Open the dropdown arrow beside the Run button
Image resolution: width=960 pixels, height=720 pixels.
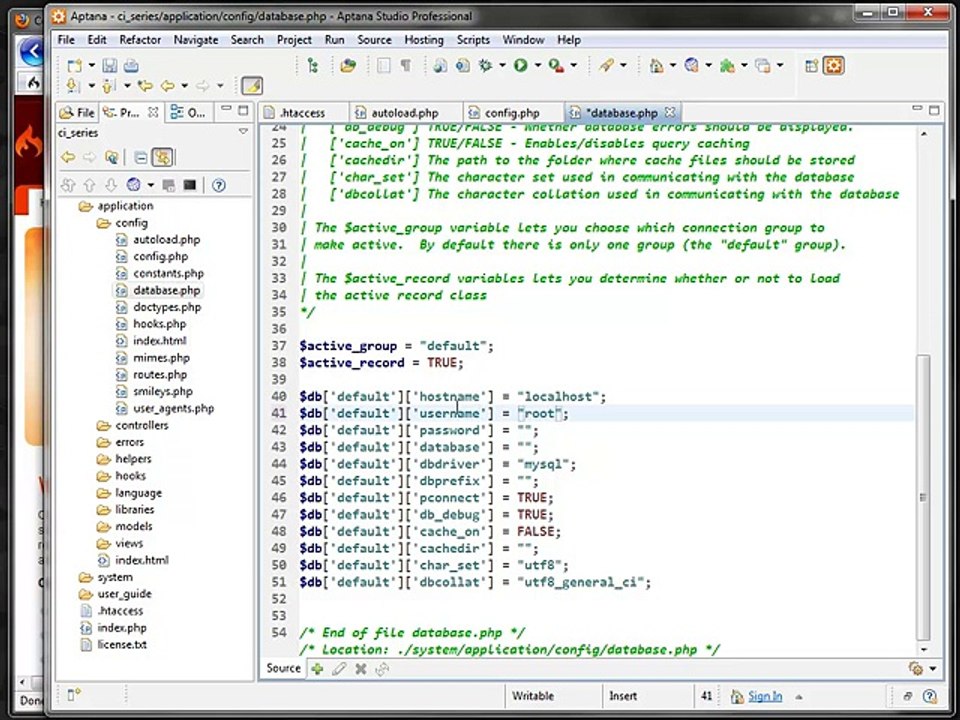[538, 65]
